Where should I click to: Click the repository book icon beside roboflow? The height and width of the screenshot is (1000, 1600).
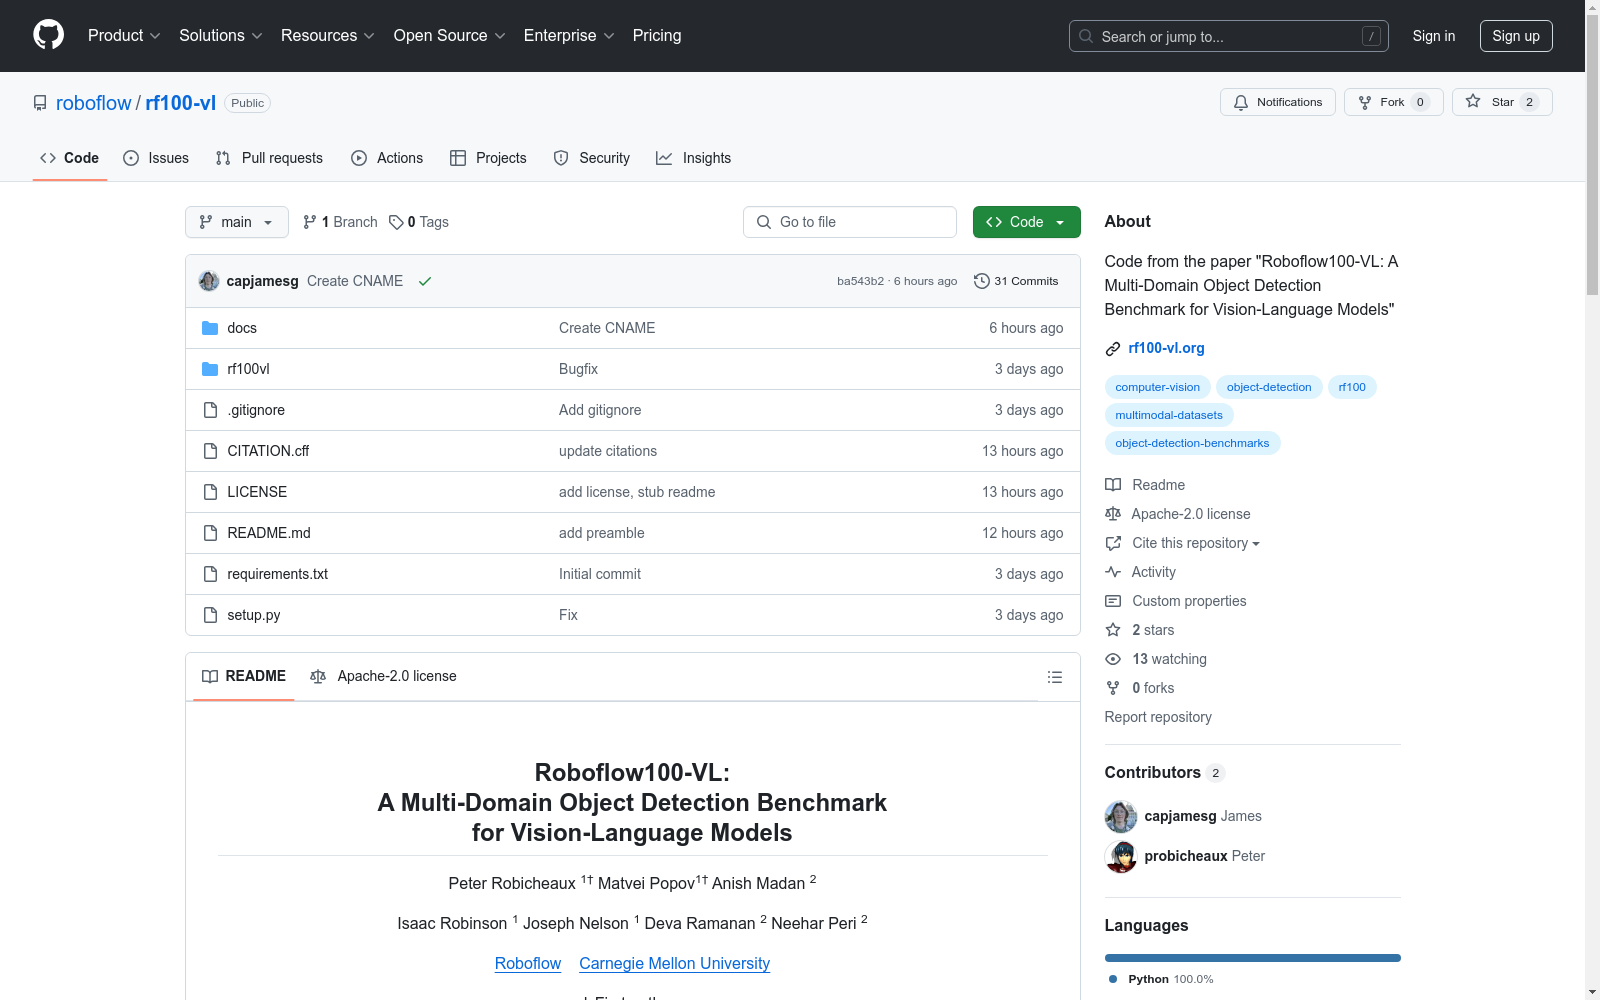40,103
